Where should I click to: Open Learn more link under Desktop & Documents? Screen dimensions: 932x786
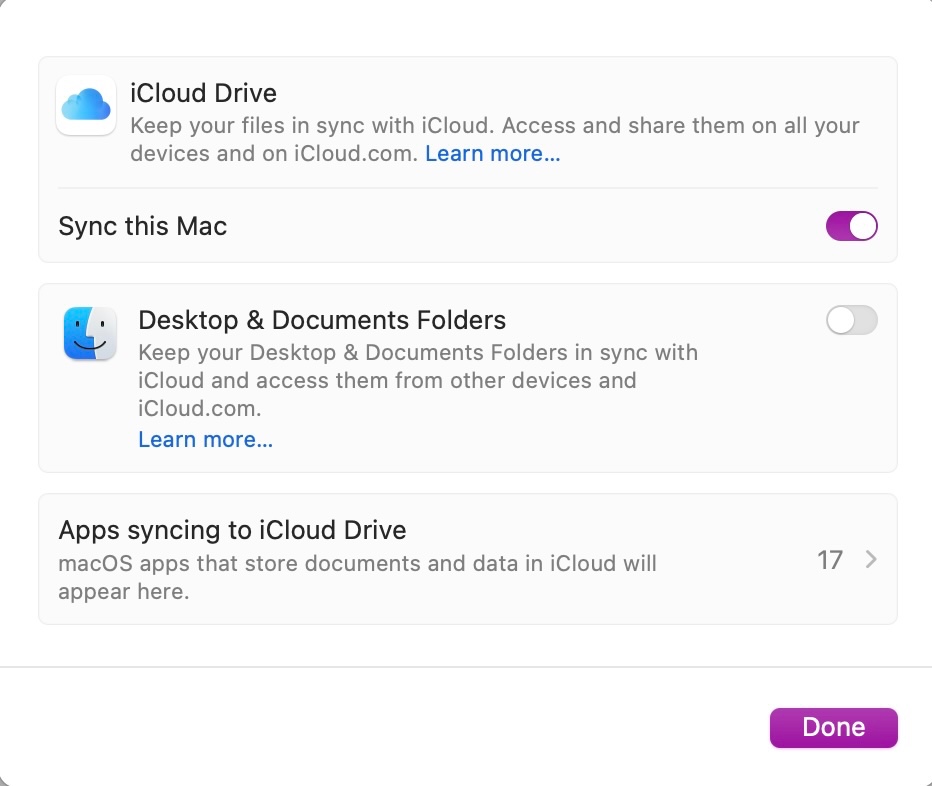point(205,440)
